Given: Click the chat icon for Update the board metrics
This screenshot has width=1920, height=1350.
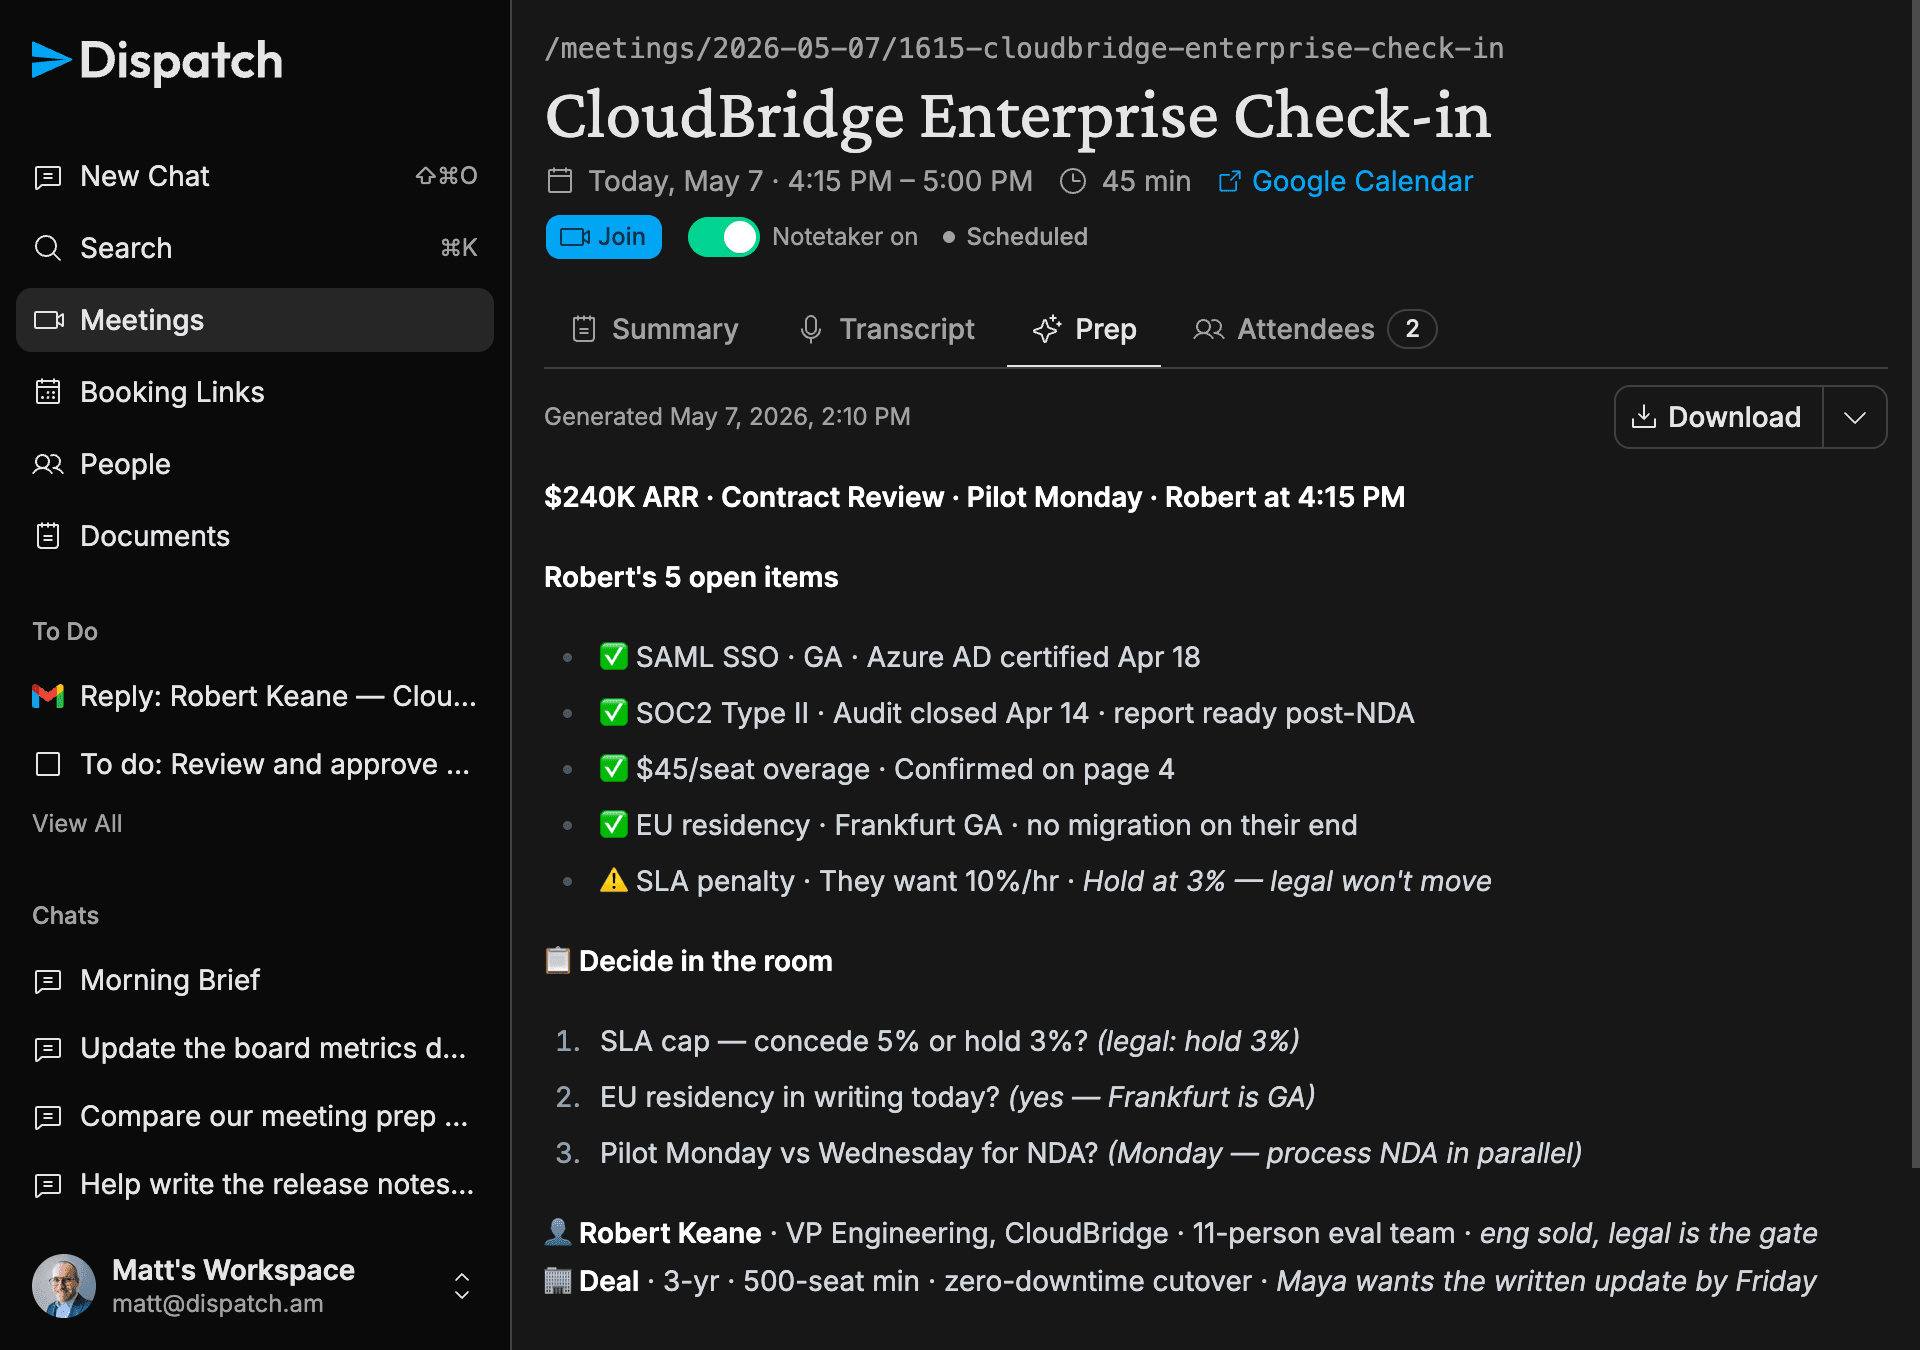Looking at the screenshot, I should coord(48,1049).
